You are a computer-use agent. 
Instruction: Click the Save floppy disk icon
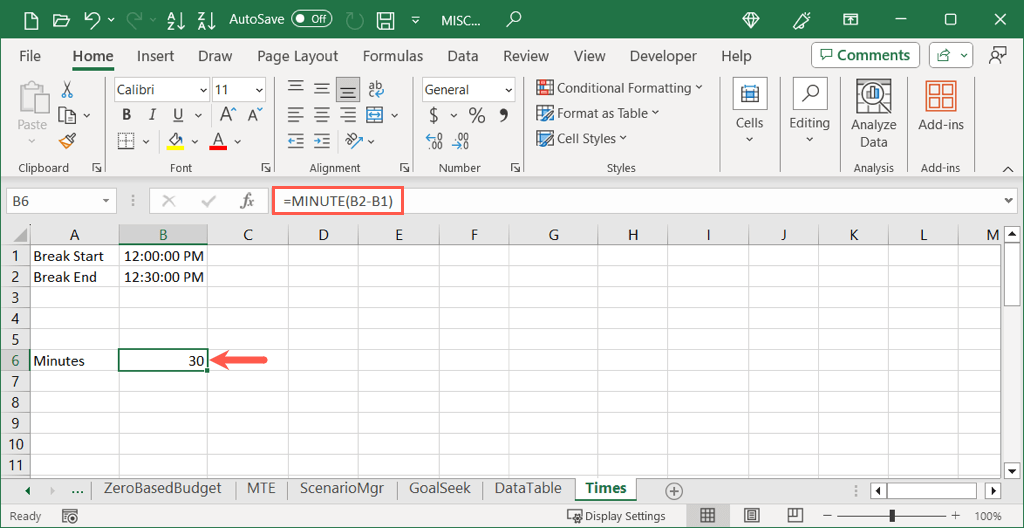pos(387,20)
